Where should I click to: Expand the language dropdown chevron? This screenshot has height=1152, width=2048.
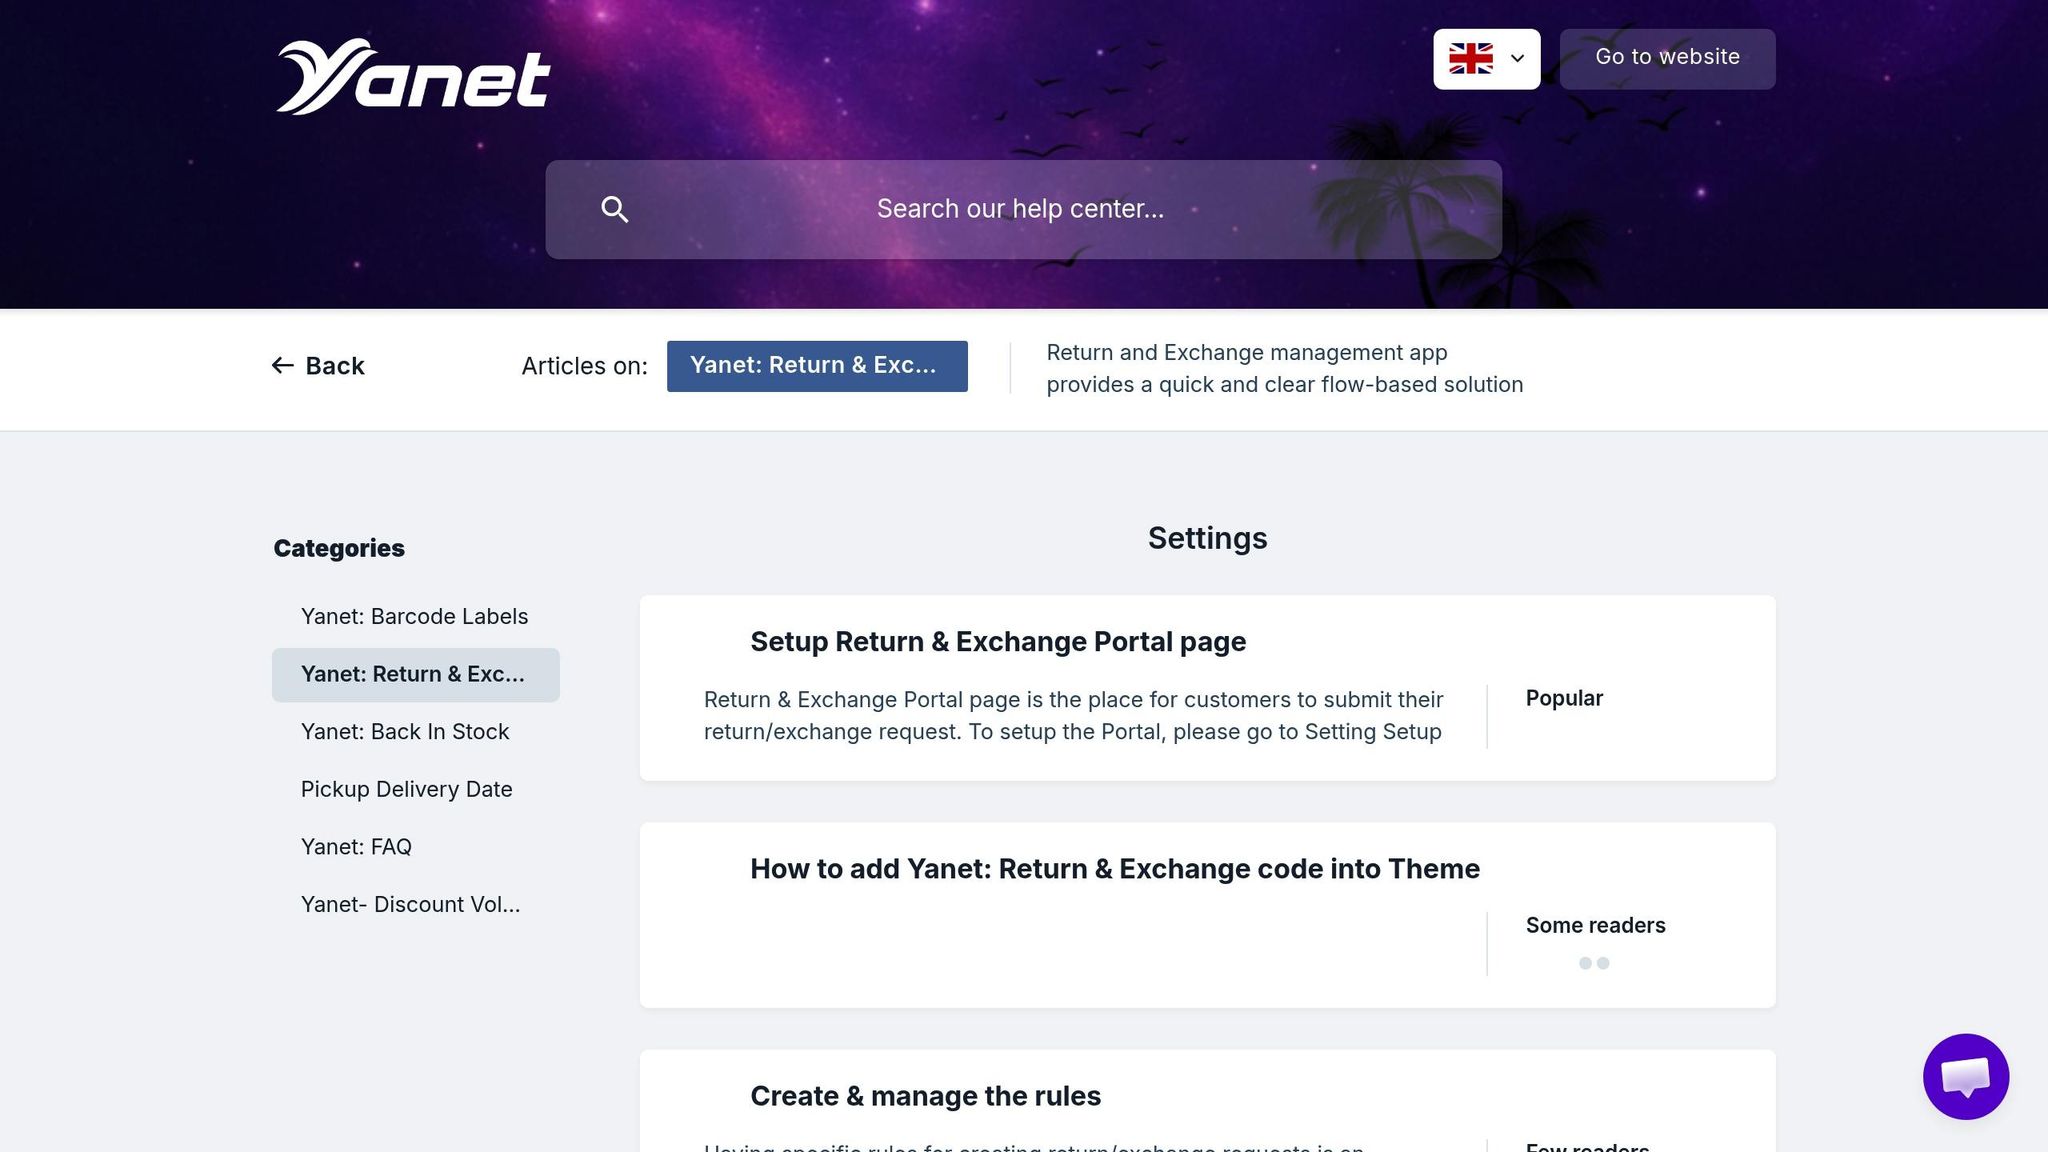pos(1517,59)
